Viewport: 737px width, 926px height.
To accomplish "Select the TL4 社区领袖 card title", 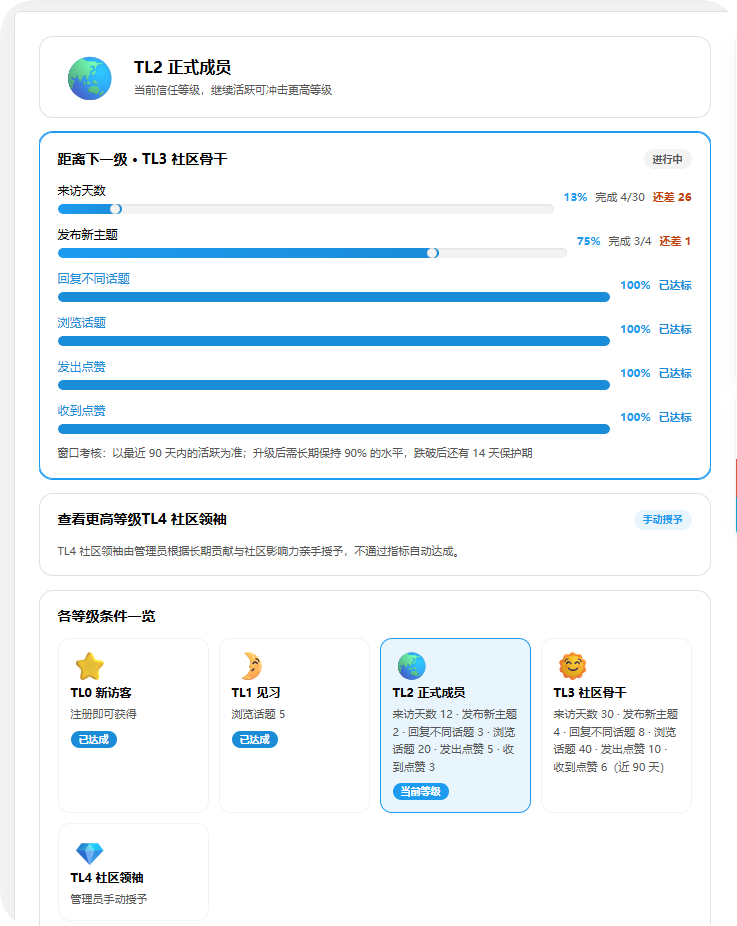I will pyautogui.click(x=107, y=878).
